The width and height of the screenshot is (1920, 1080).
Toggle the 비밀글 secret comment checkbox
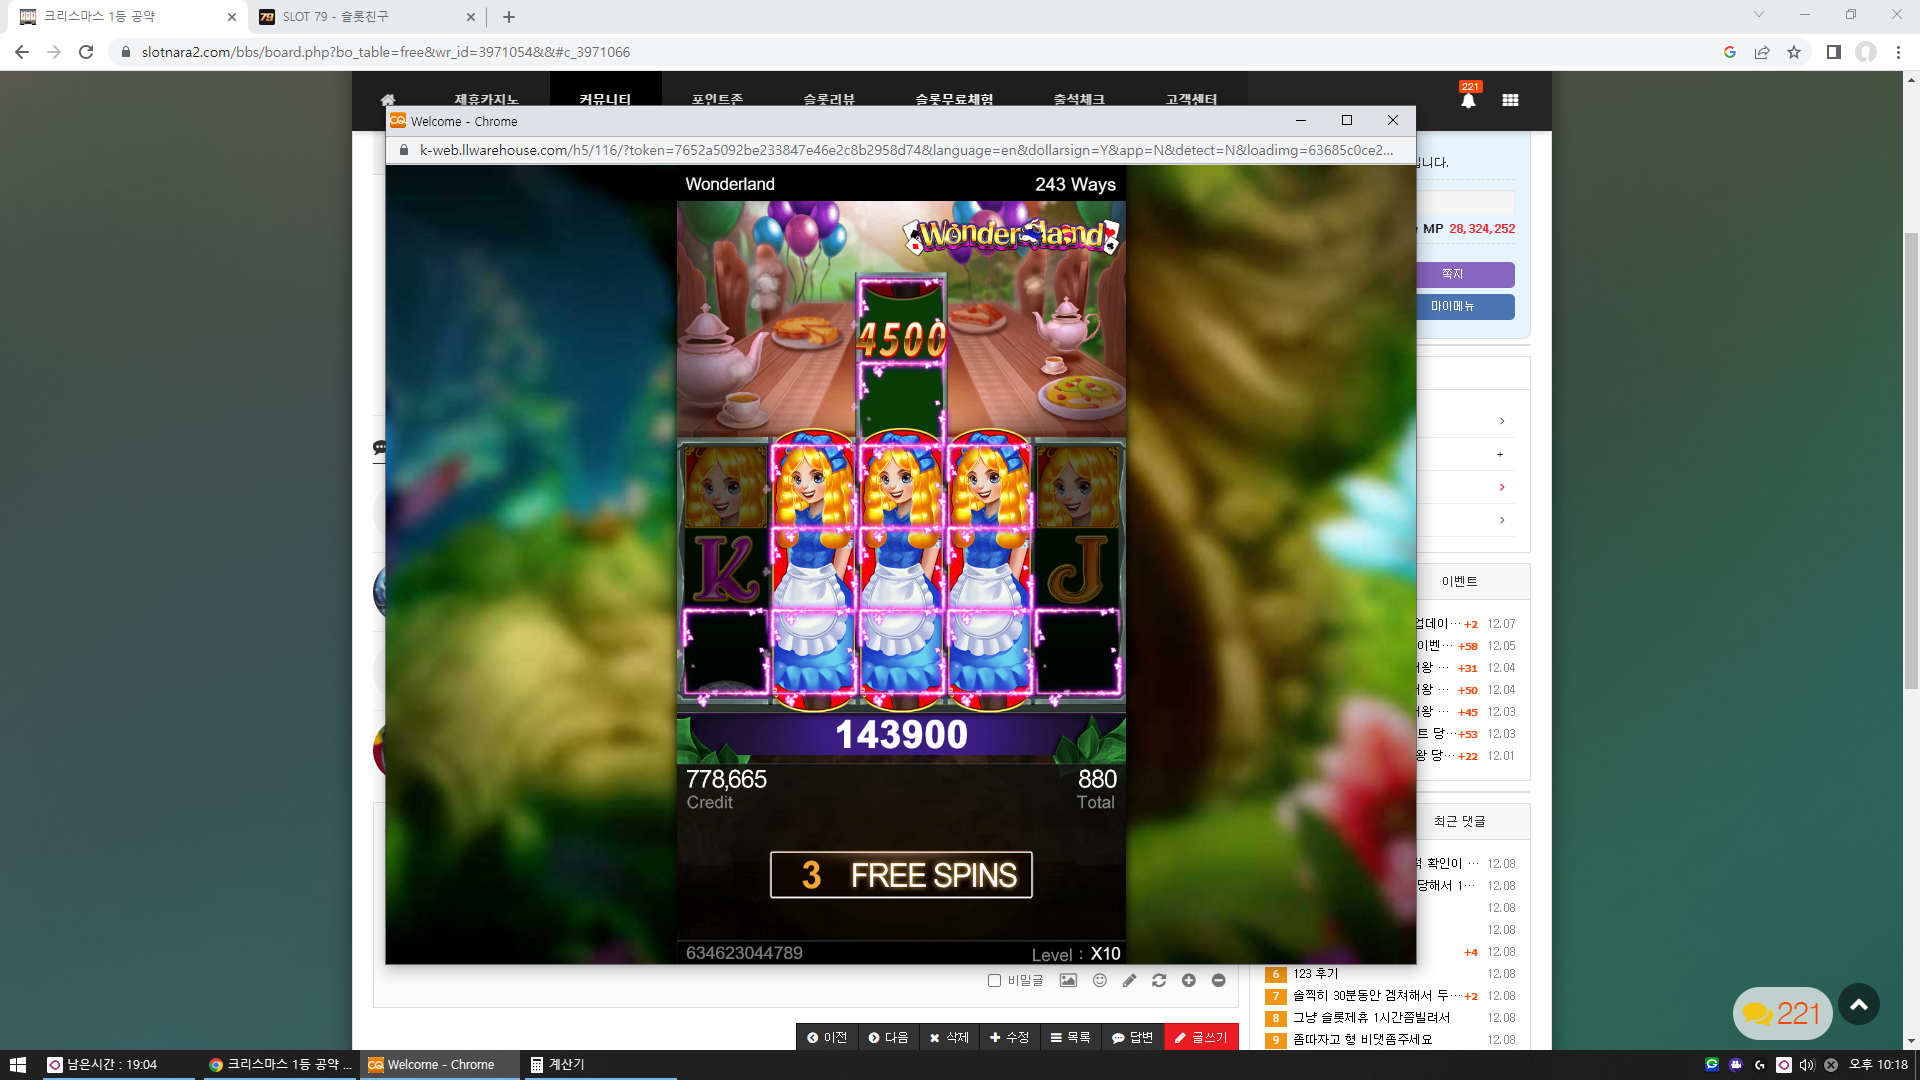(x=994, y=980)
